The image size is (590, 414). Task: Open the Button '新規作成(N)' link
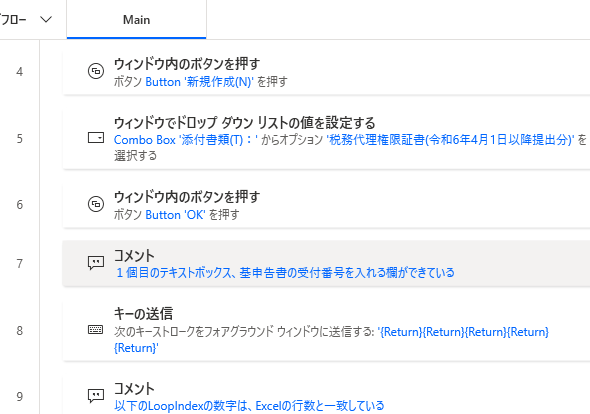[x=199, y=82]
